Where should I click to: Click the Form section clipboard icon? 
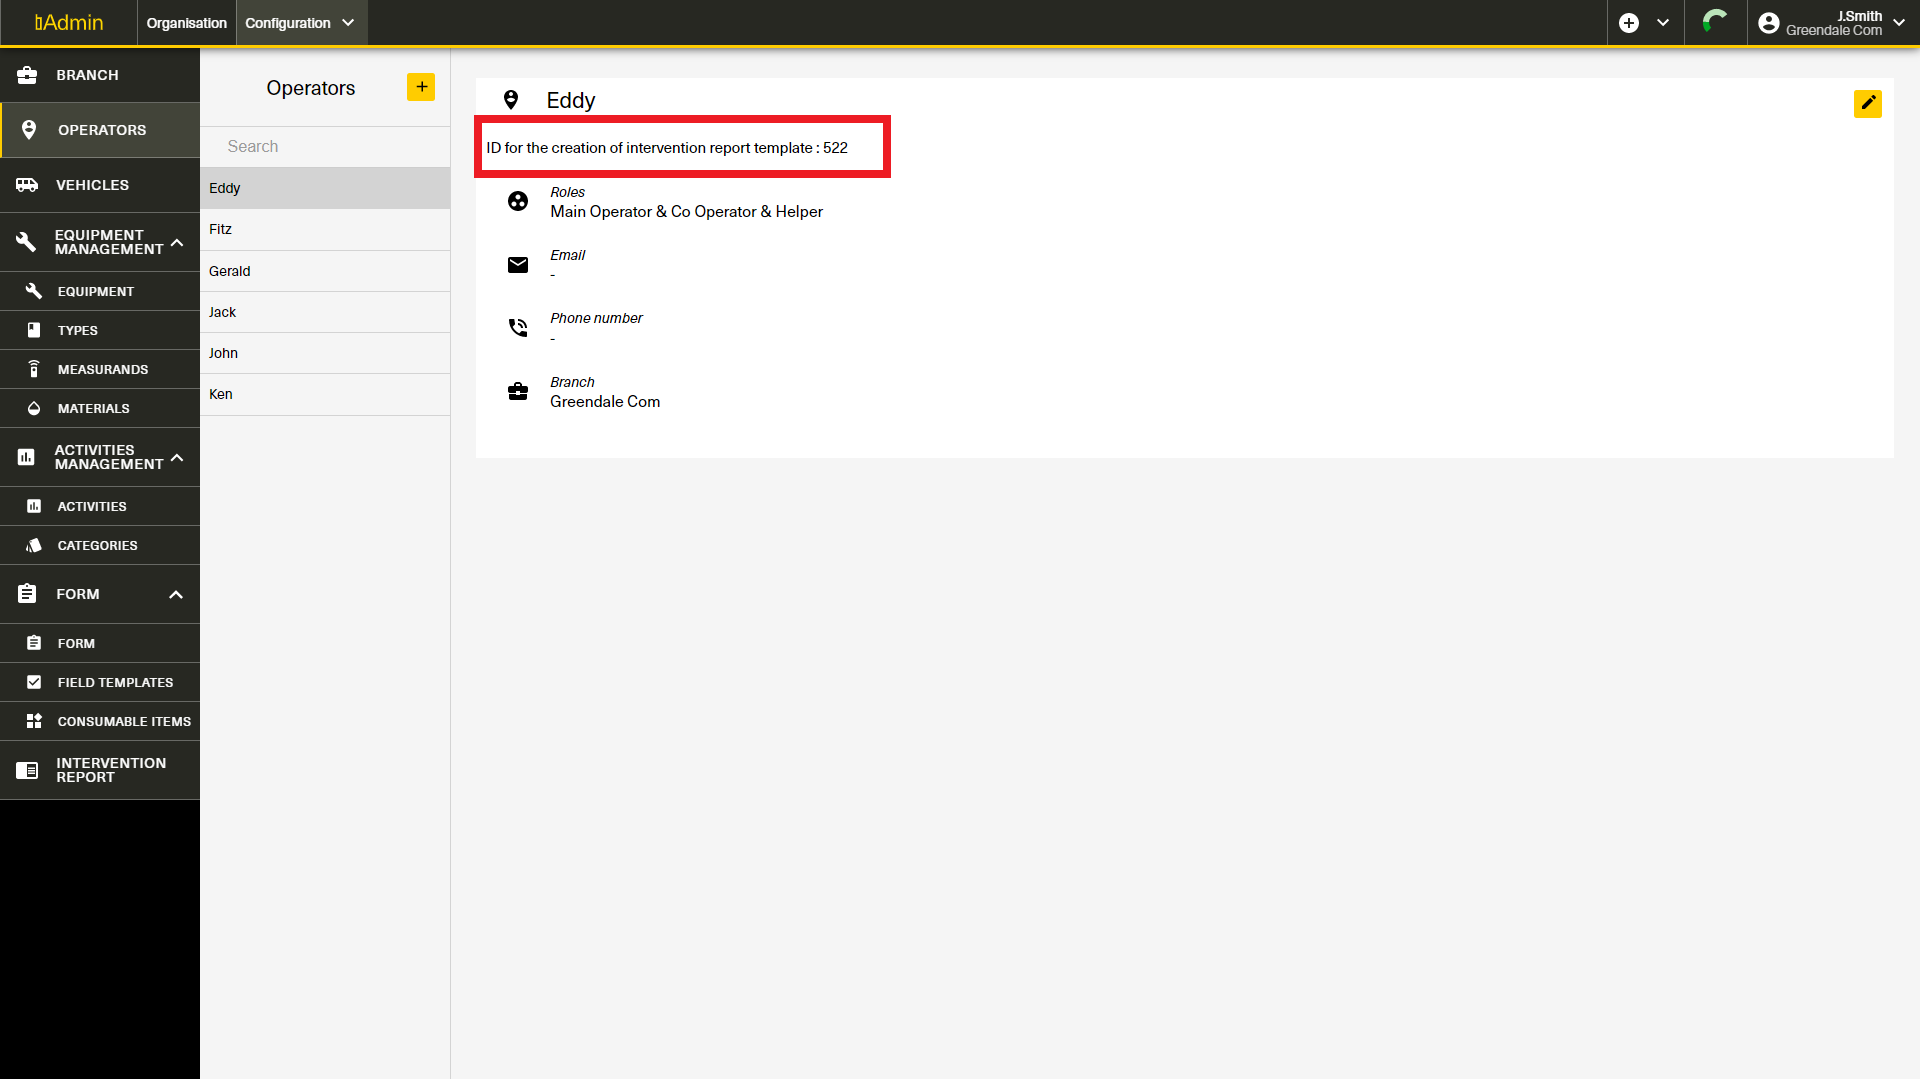pos(27,594)
